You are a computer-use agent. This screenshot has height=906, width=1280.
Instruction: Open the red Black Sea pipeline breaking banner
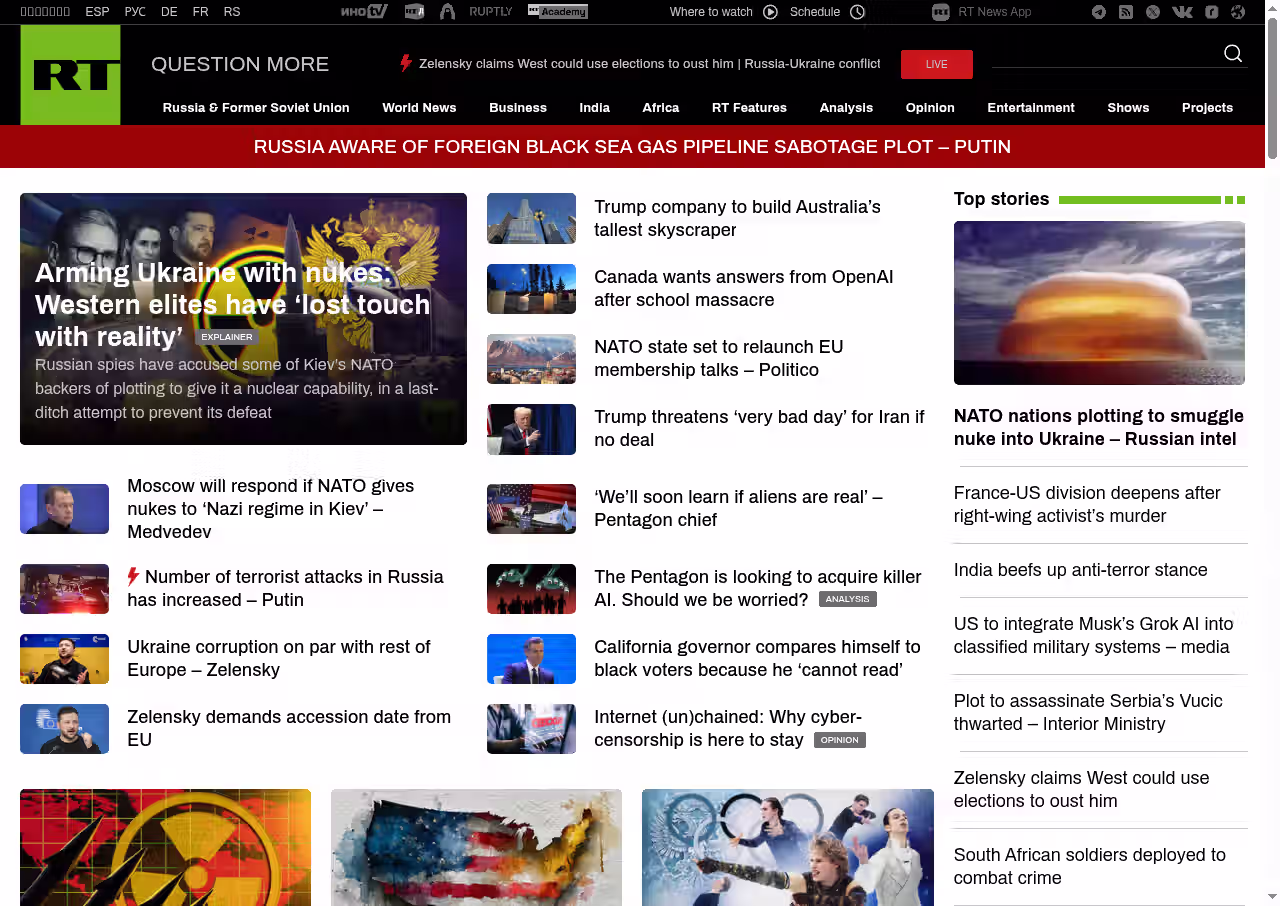[x=632, y=147]
